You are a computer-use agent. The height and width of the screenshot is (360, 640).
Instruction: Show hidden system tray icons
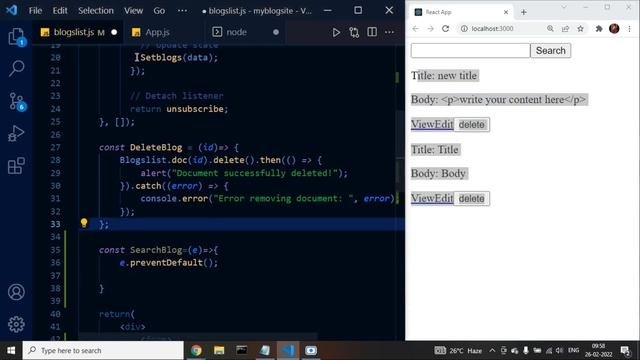tap(492, 350)
